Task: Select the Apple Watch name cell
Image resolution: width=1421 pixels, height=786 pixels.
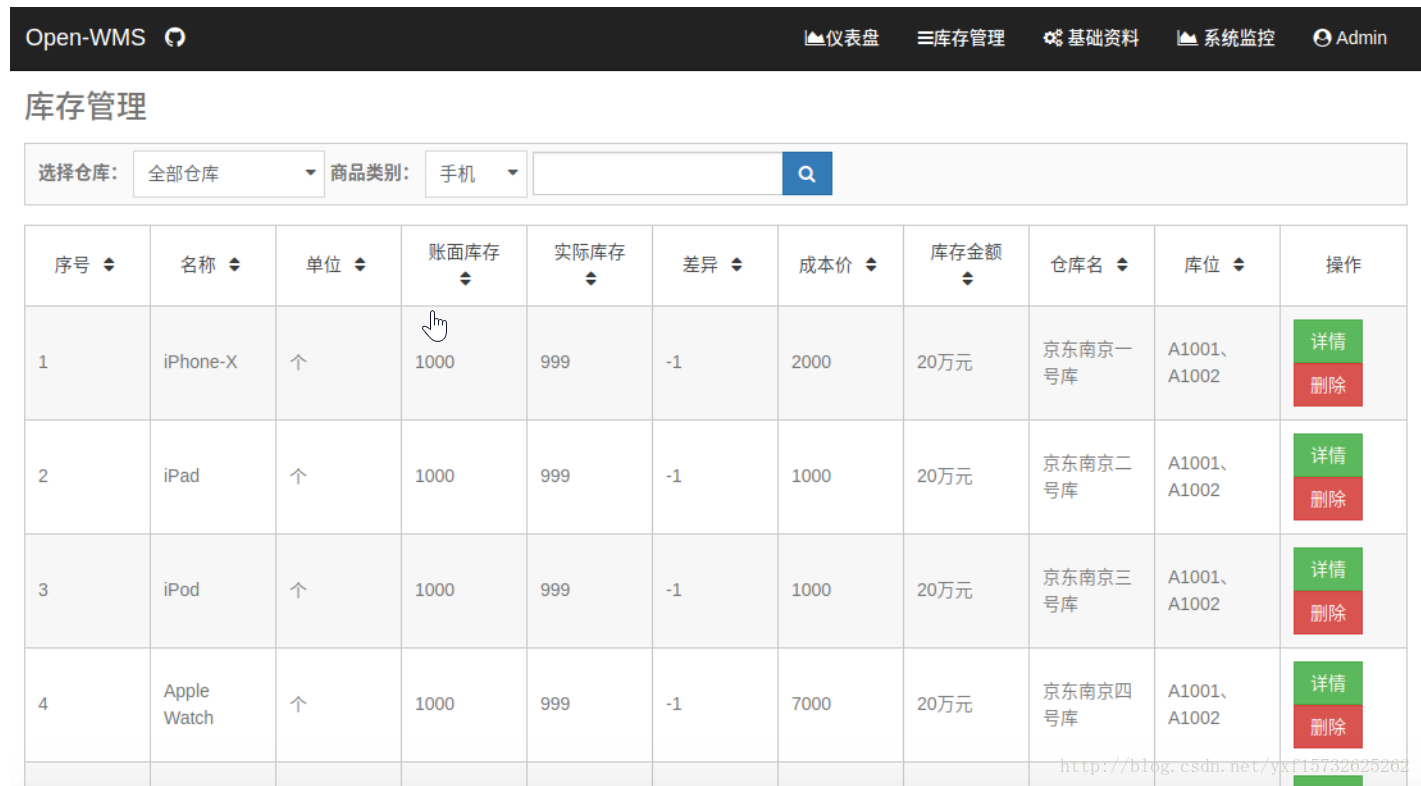Action: click(213, 705)
